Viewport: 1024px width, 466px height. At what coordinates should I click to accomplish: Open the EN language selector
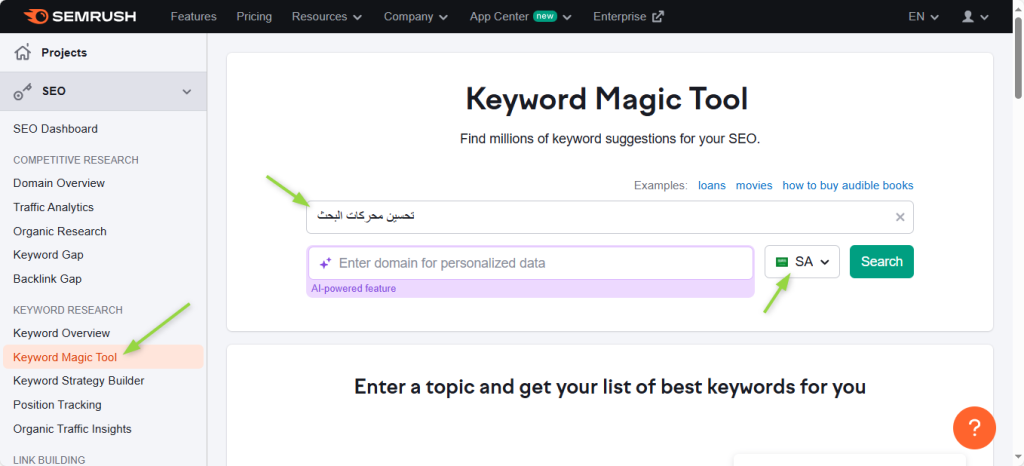[923, 16]
